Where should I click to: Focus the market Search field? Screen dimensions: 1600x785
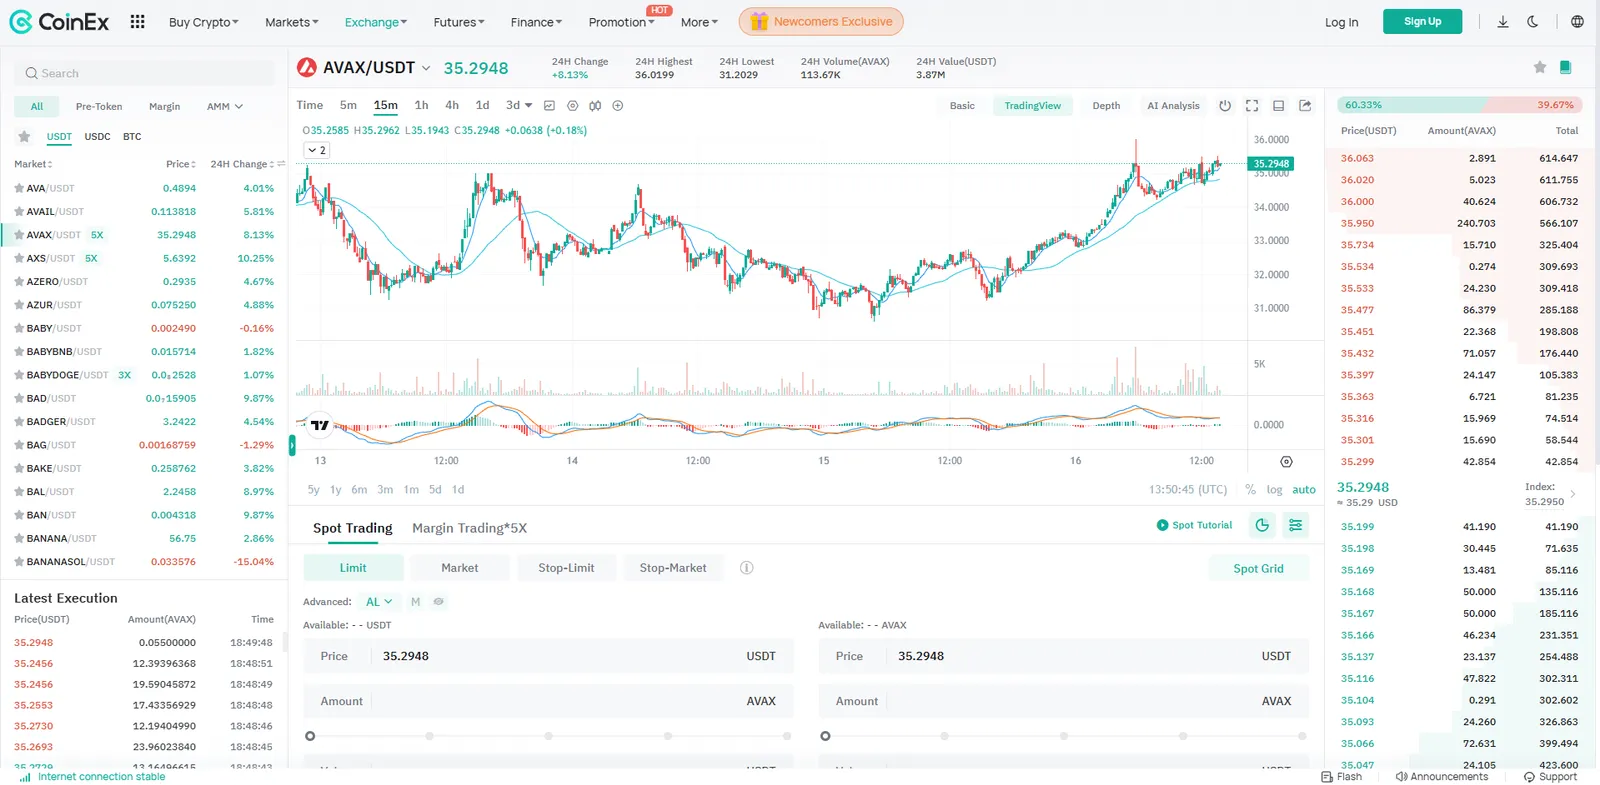[x=145, y=73]
